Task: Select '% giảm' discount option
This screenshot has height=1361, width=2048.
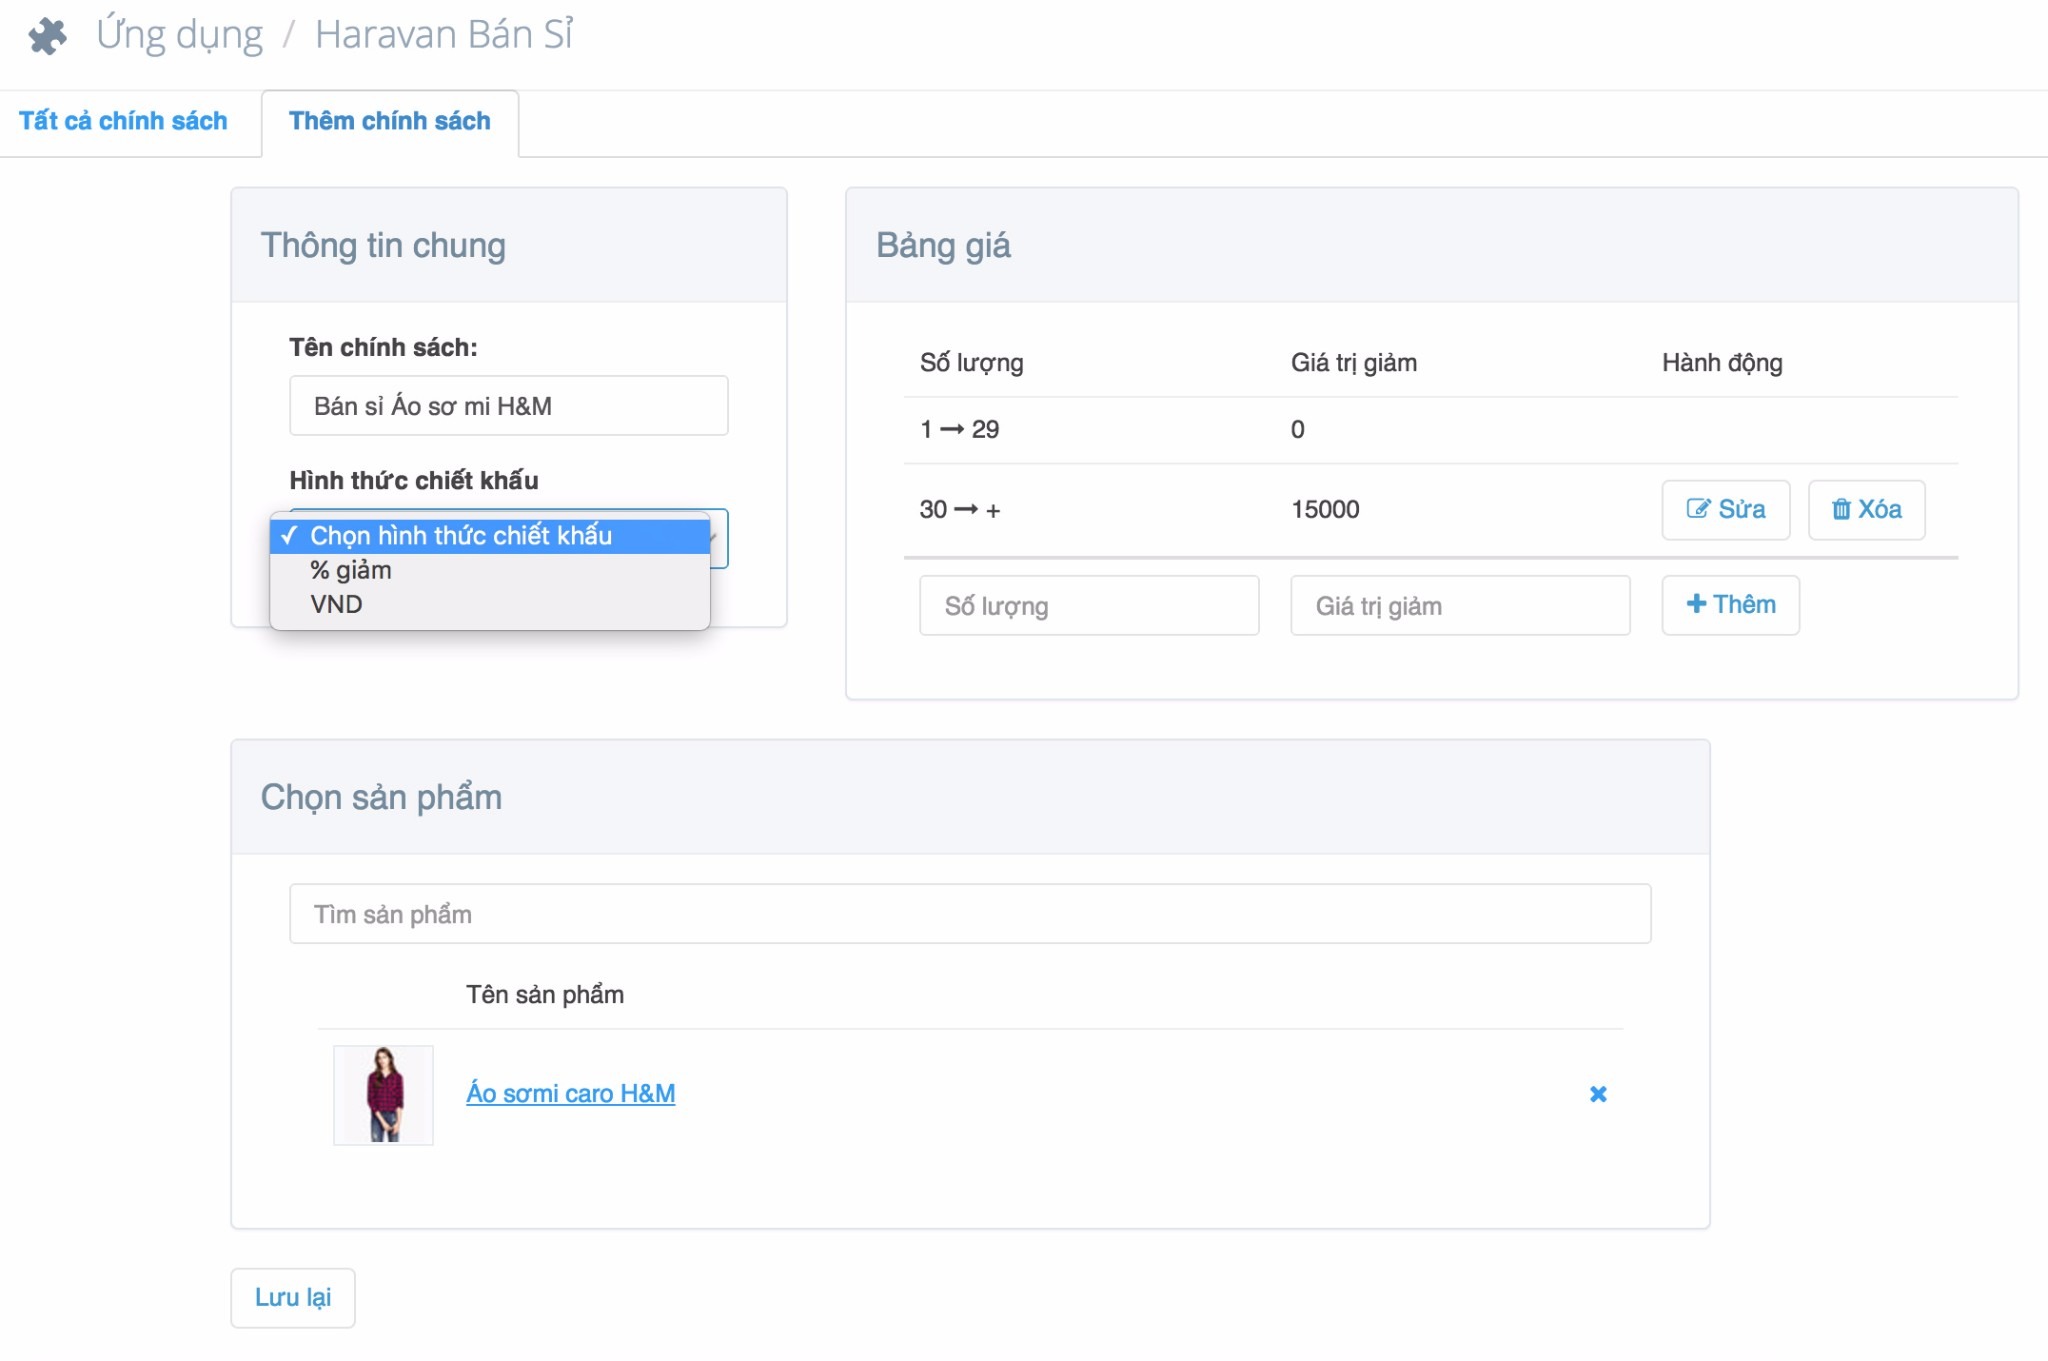Action: 351,570
